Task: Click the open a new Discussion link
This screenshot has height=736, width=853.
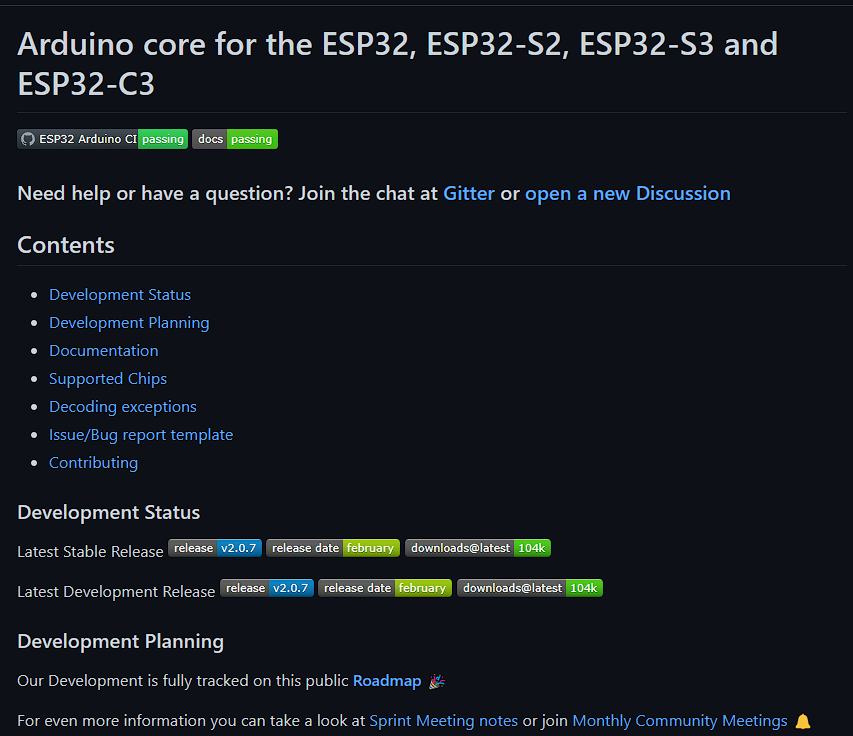Action: (x=627, y=193)
